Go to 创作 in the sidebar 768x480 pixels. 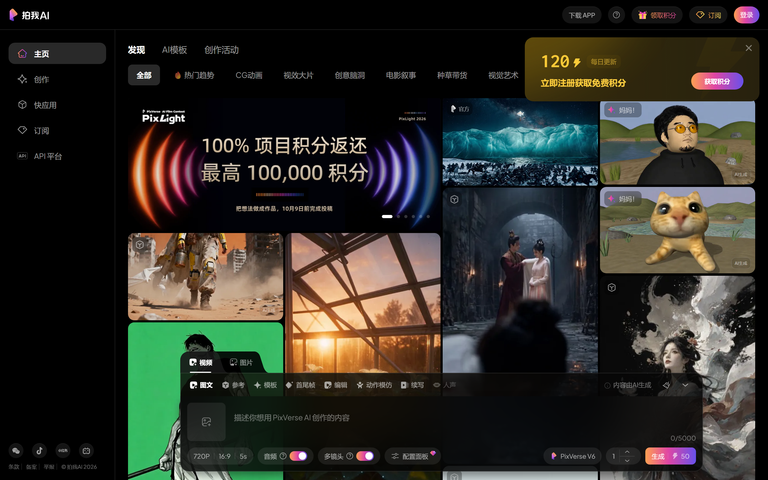pyautogui.click(x=57, y=79)
